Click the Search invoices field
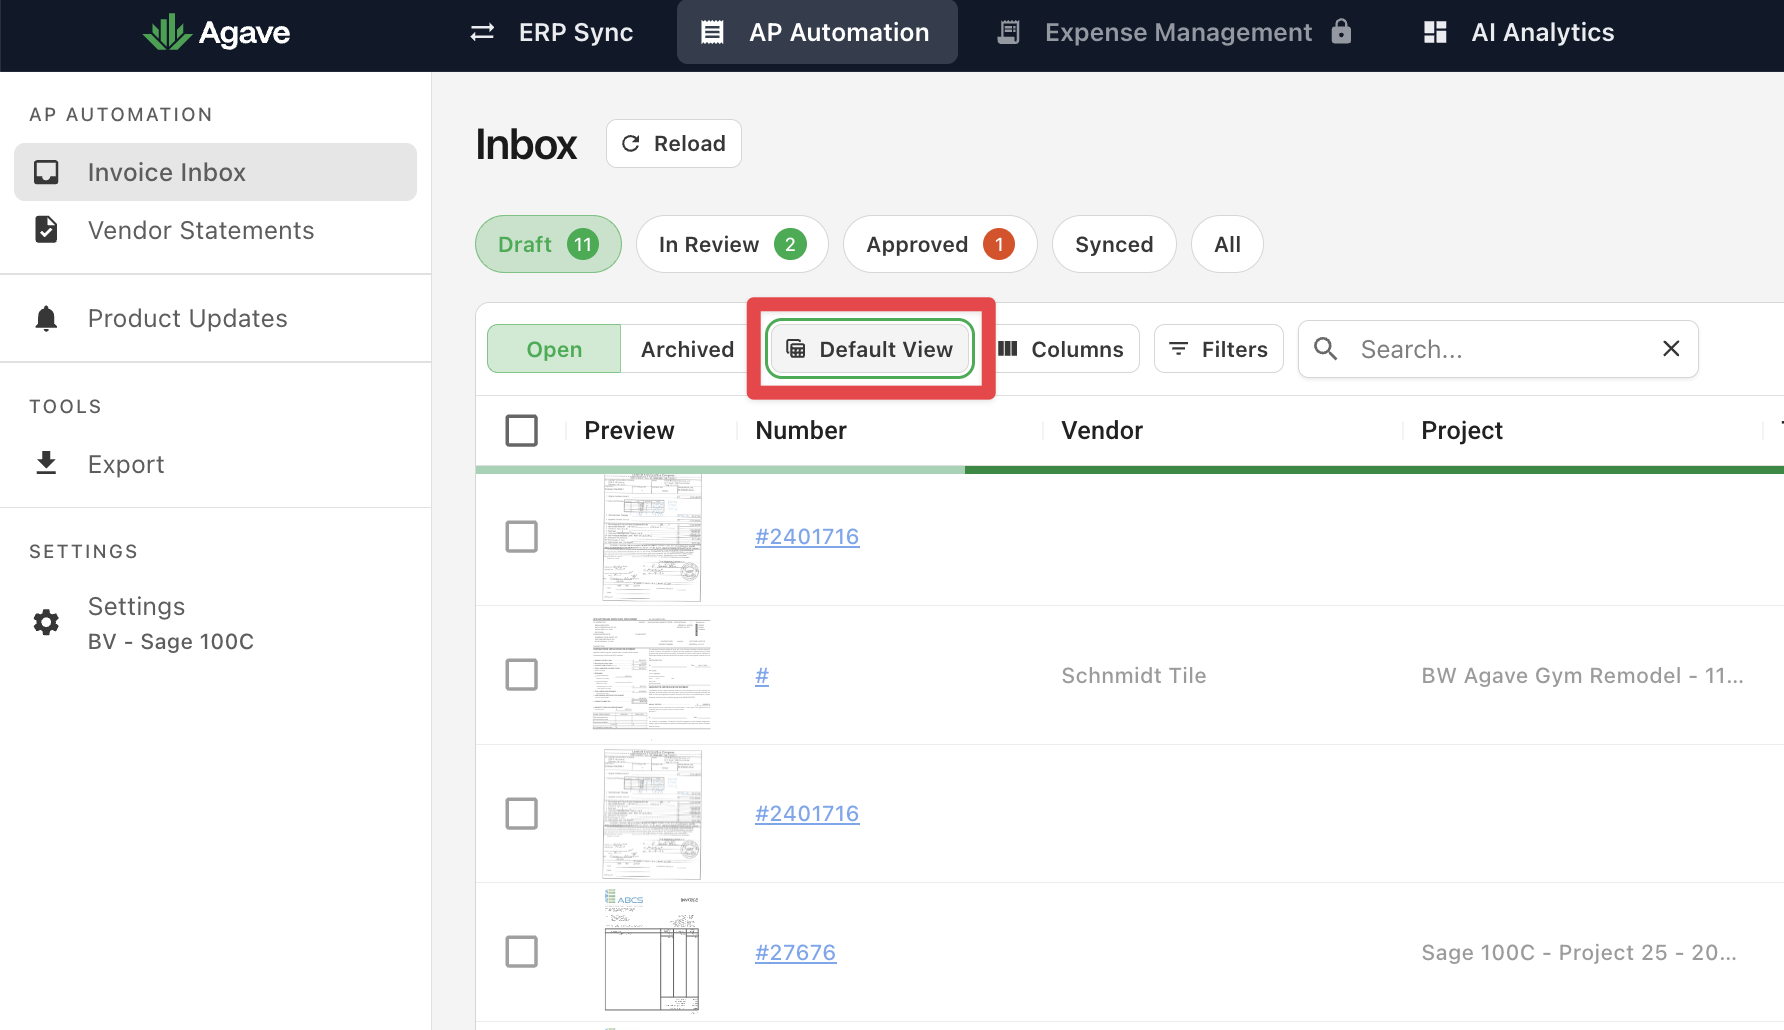 (x=1498, y=349)
